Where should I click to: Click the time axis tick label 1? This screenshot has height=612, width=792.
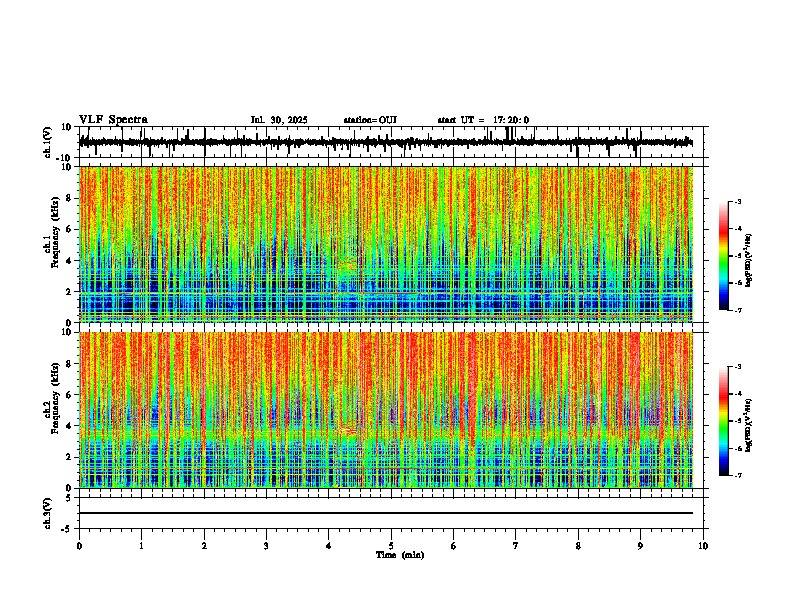(141, 546)
